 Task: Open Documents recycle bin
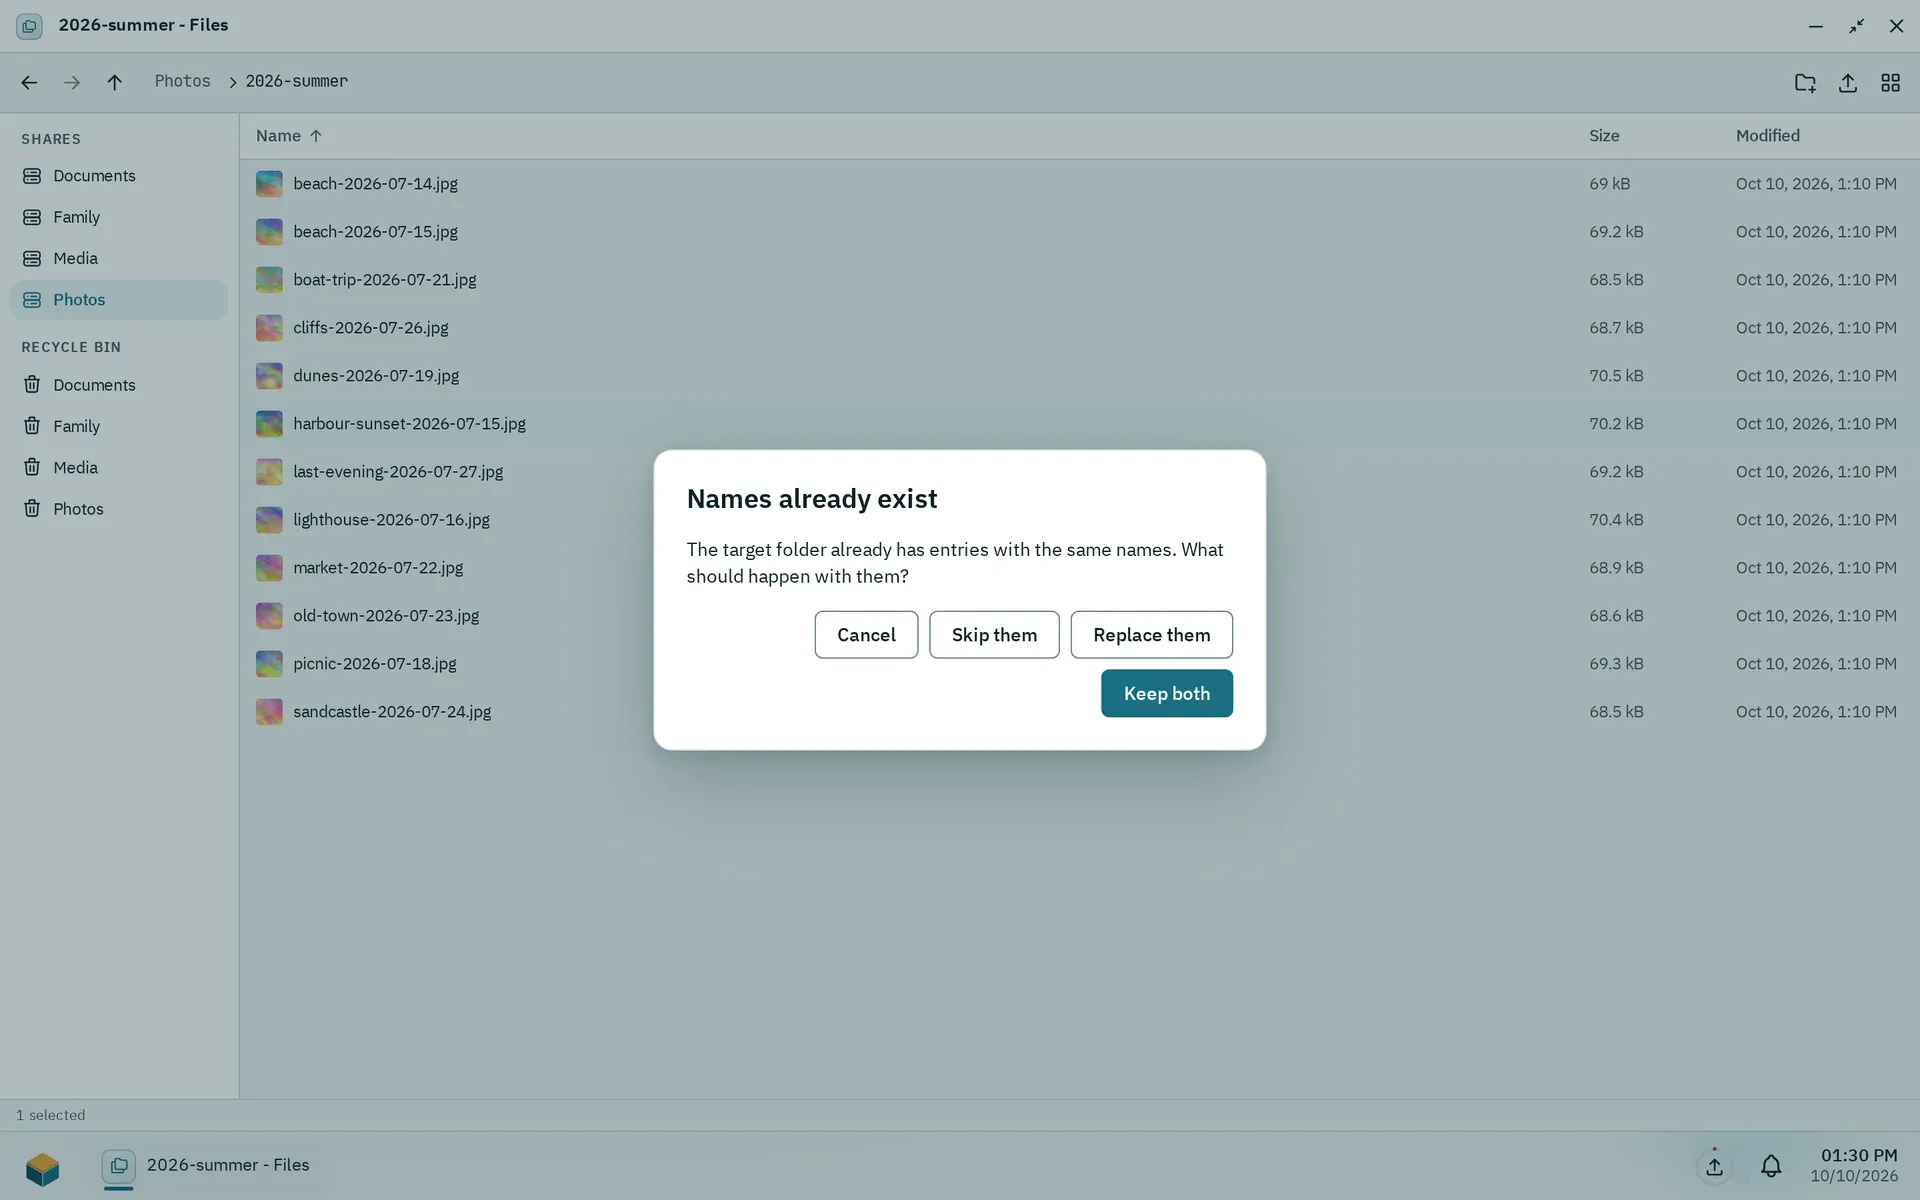(119, 385)
